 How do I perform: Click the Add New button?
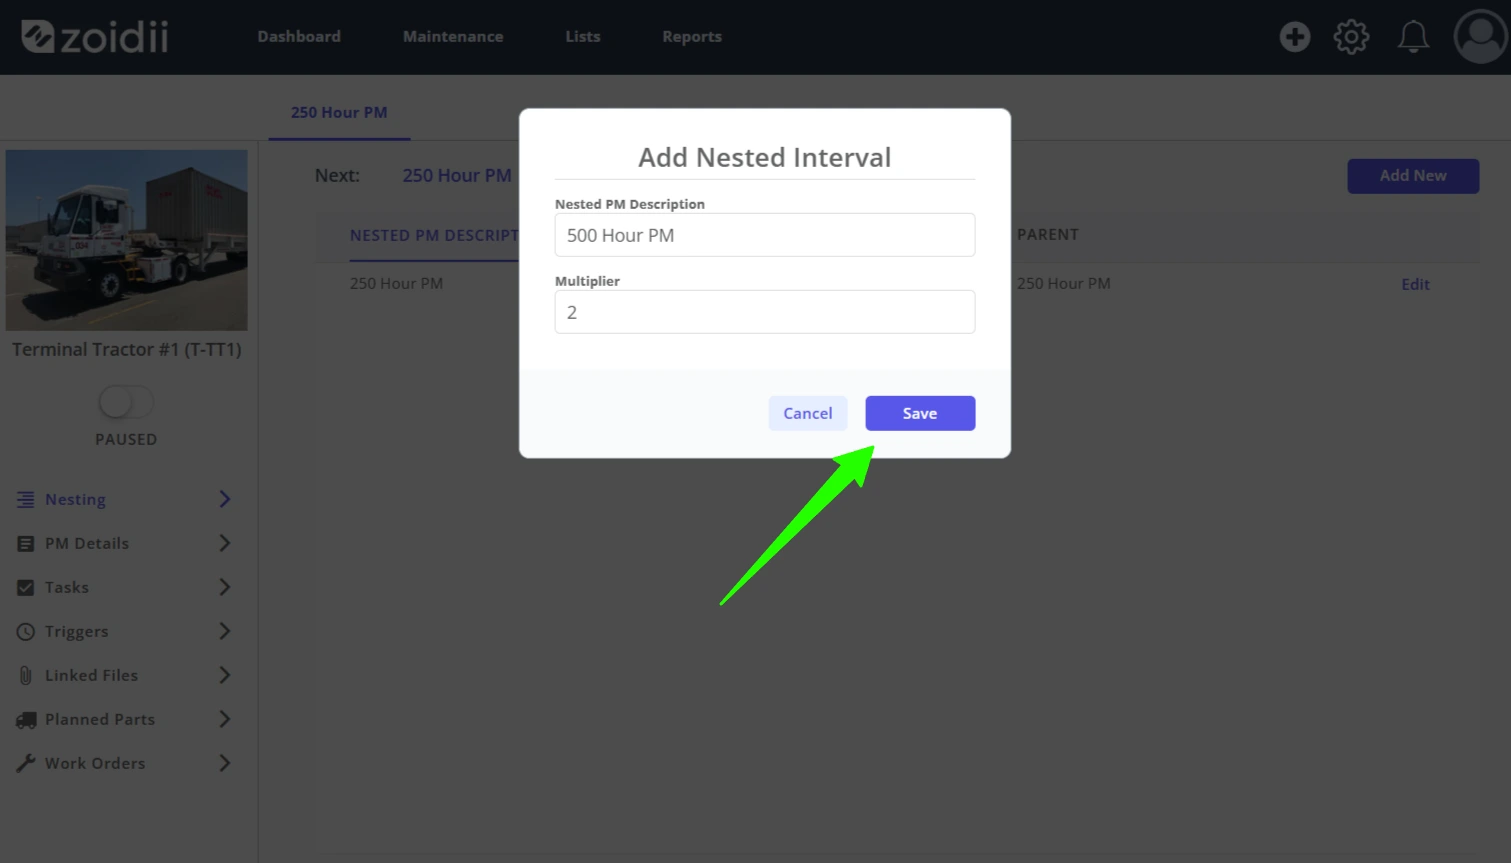pos(1413,176)
